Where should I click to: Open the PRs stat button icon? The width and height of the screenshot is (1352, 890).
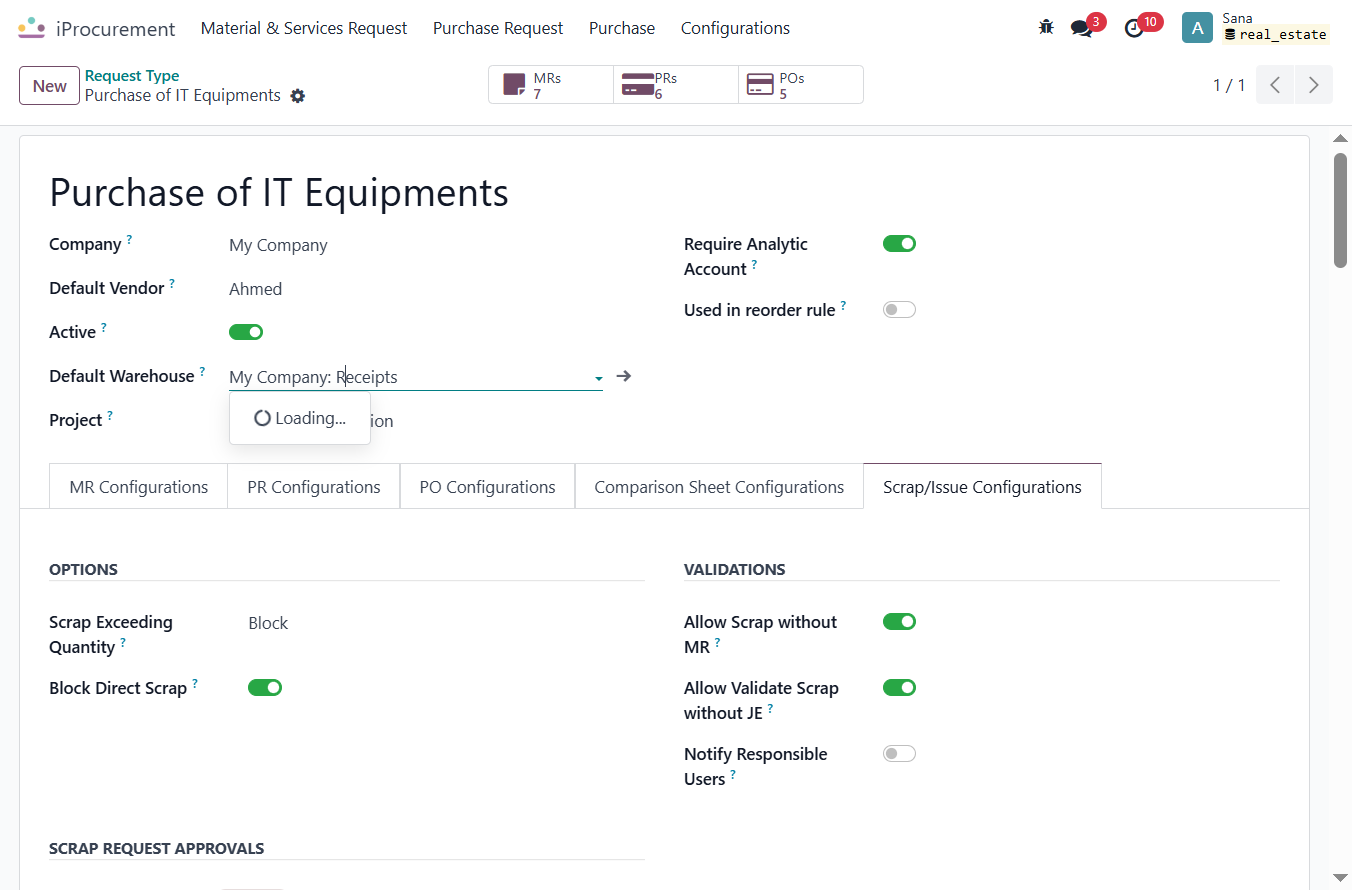638,85
